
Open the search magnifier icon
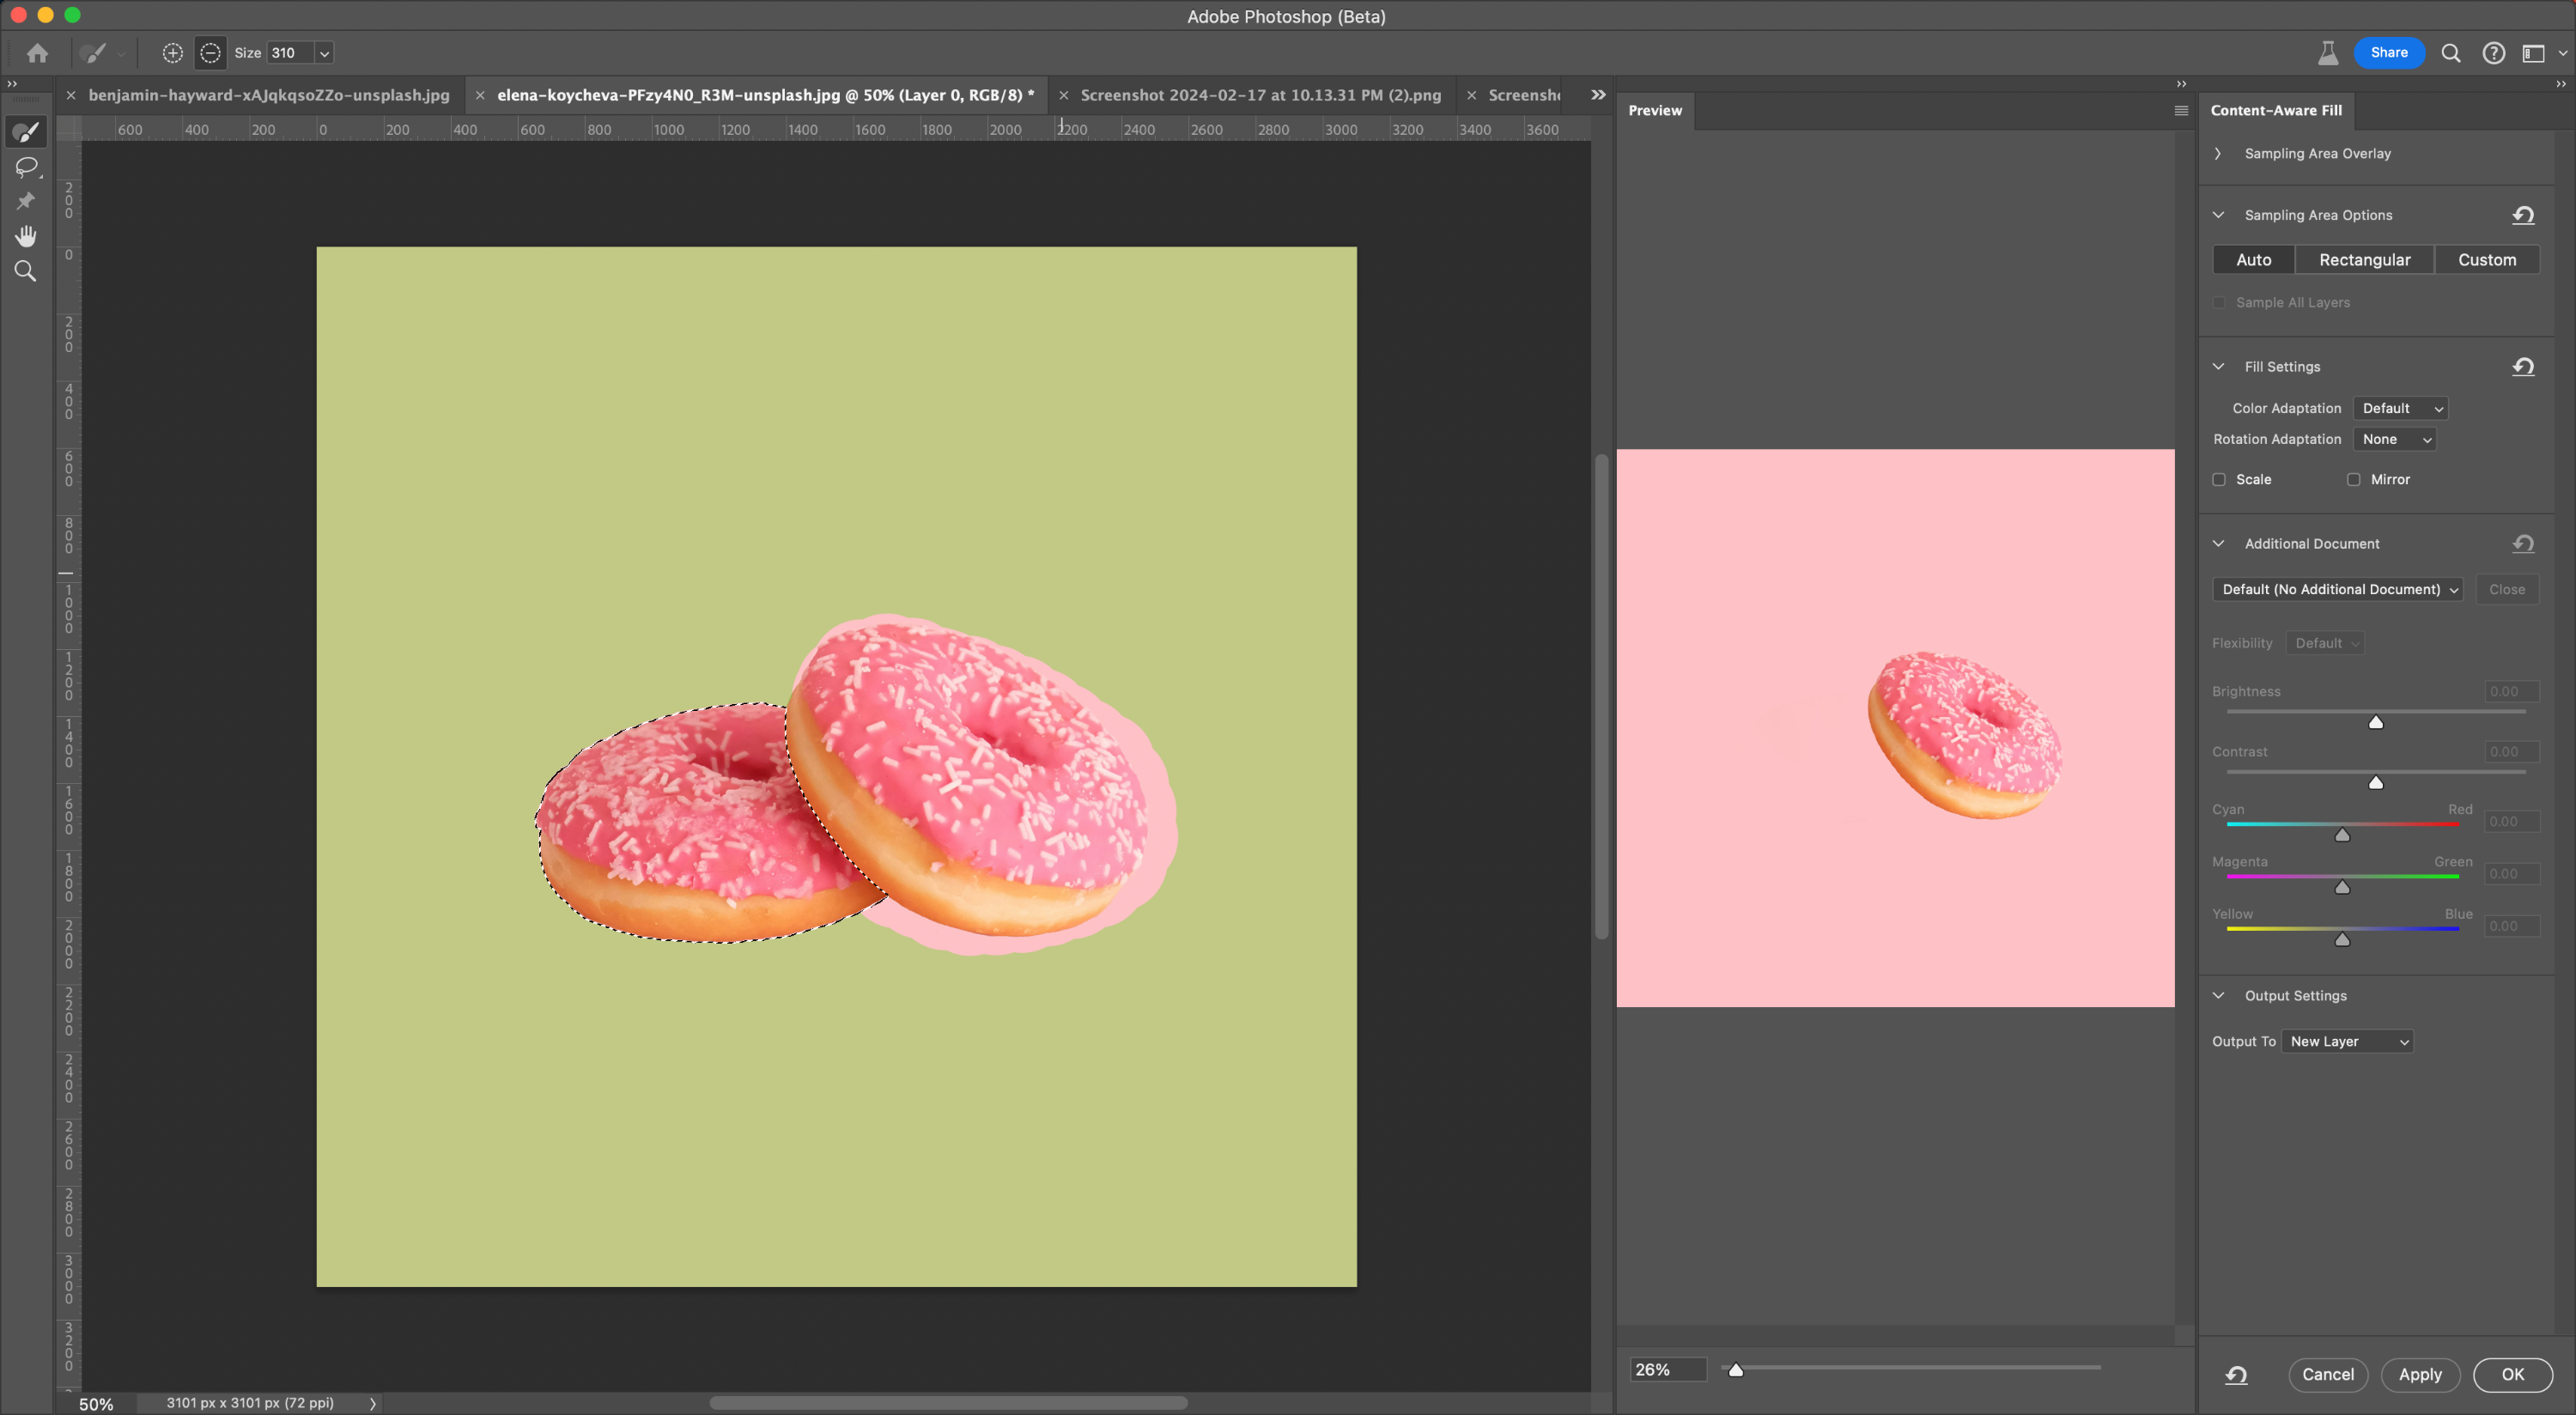[2450, 53]
